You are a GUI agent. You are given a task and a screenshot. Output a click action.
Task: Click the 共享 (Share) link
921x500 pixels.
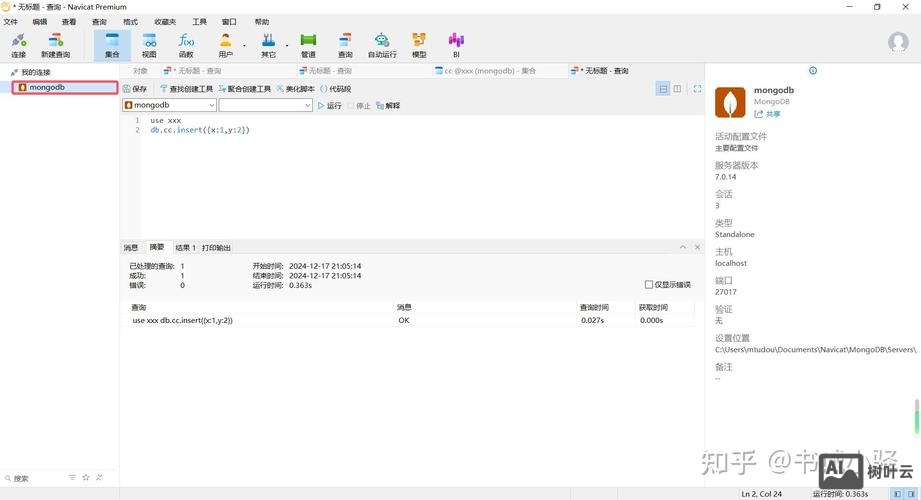coord(768,114)
